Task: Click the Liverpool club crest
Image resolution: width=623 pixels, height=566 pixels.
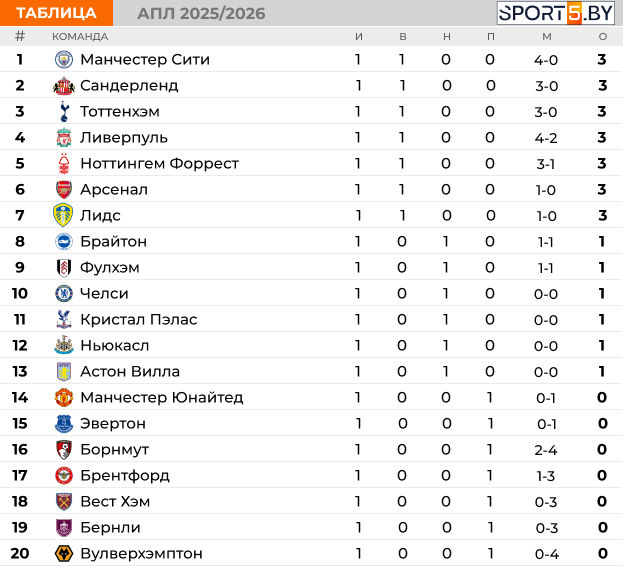Action: (x=64, y=137)
